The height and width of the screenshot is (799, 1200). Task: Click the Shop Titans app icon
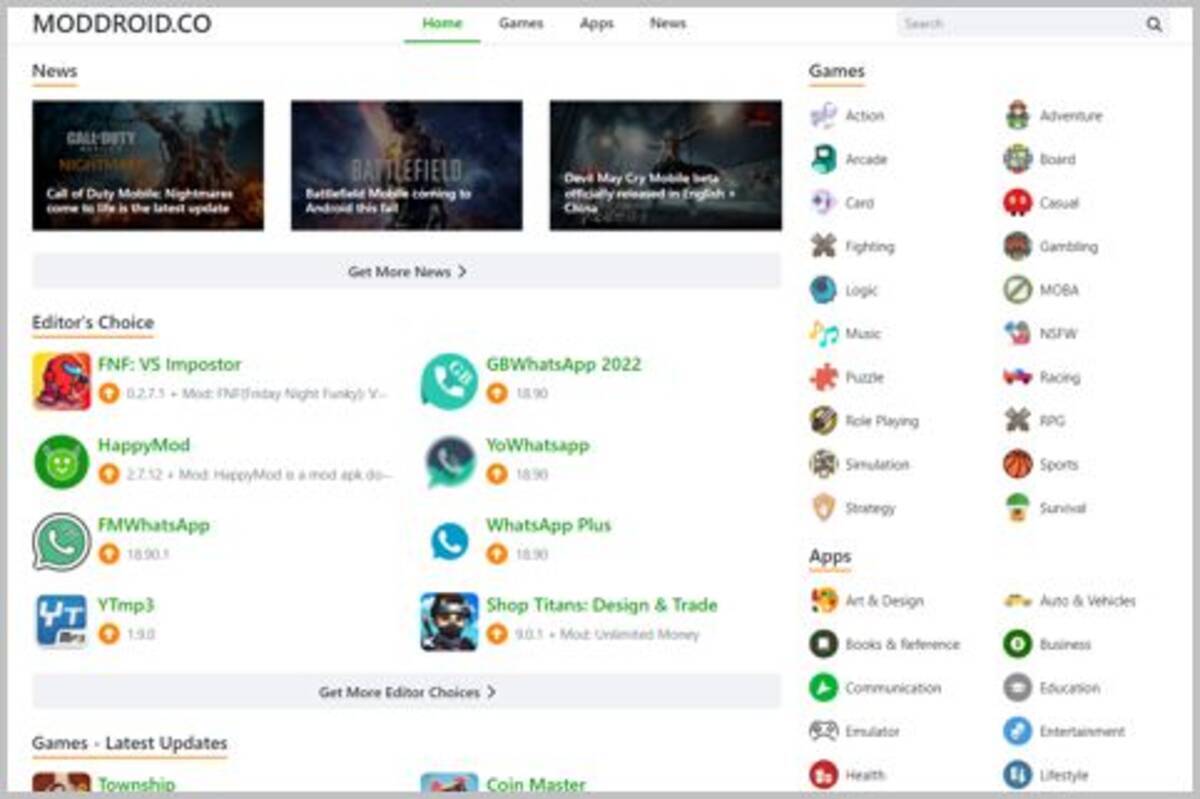coord(449,621)
